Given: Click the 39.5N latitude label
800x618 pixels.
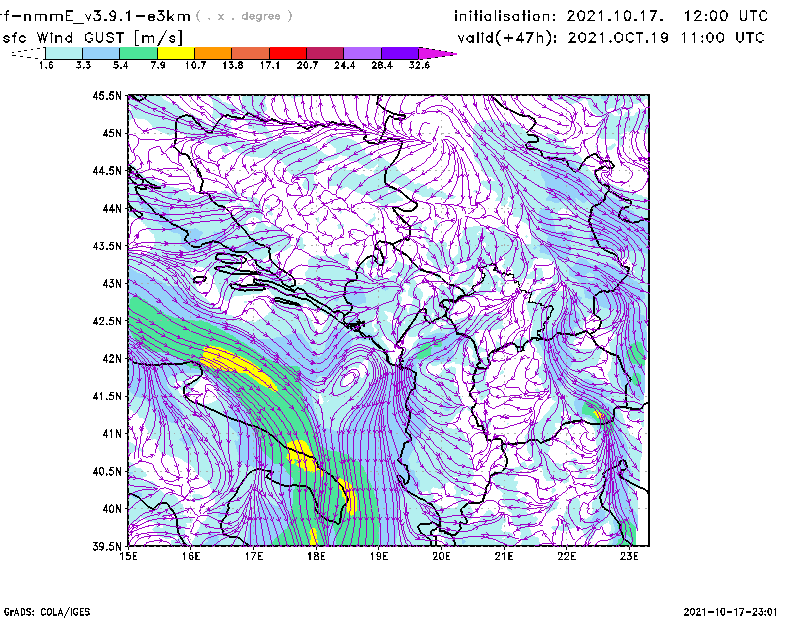Looking at the screenshot, I should pos(107,547).
